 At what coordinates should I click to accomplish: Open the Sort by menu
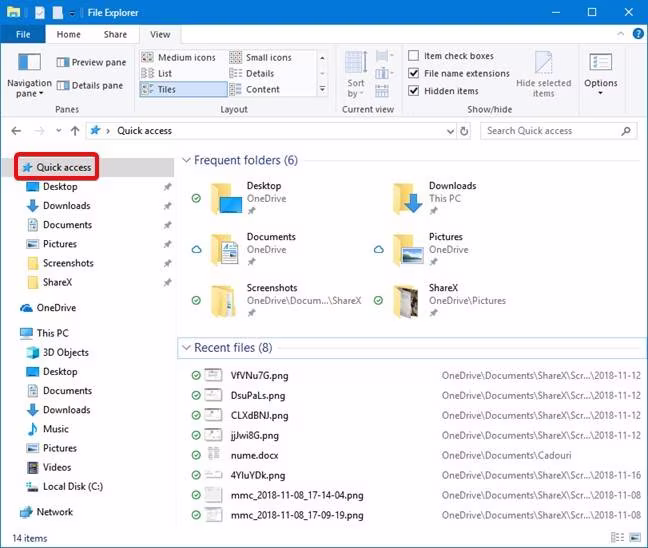[356, 74]
